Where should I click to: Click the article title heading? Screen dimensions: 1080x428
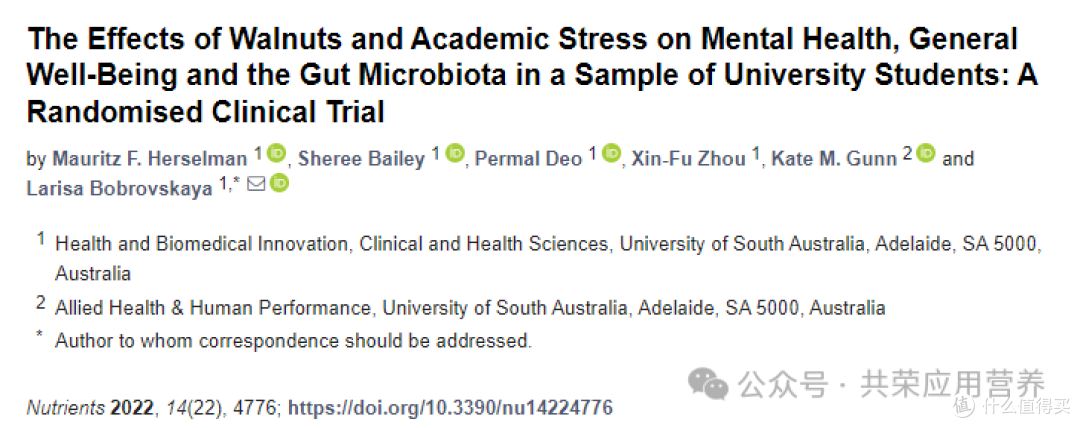click(x=532, y=74)
